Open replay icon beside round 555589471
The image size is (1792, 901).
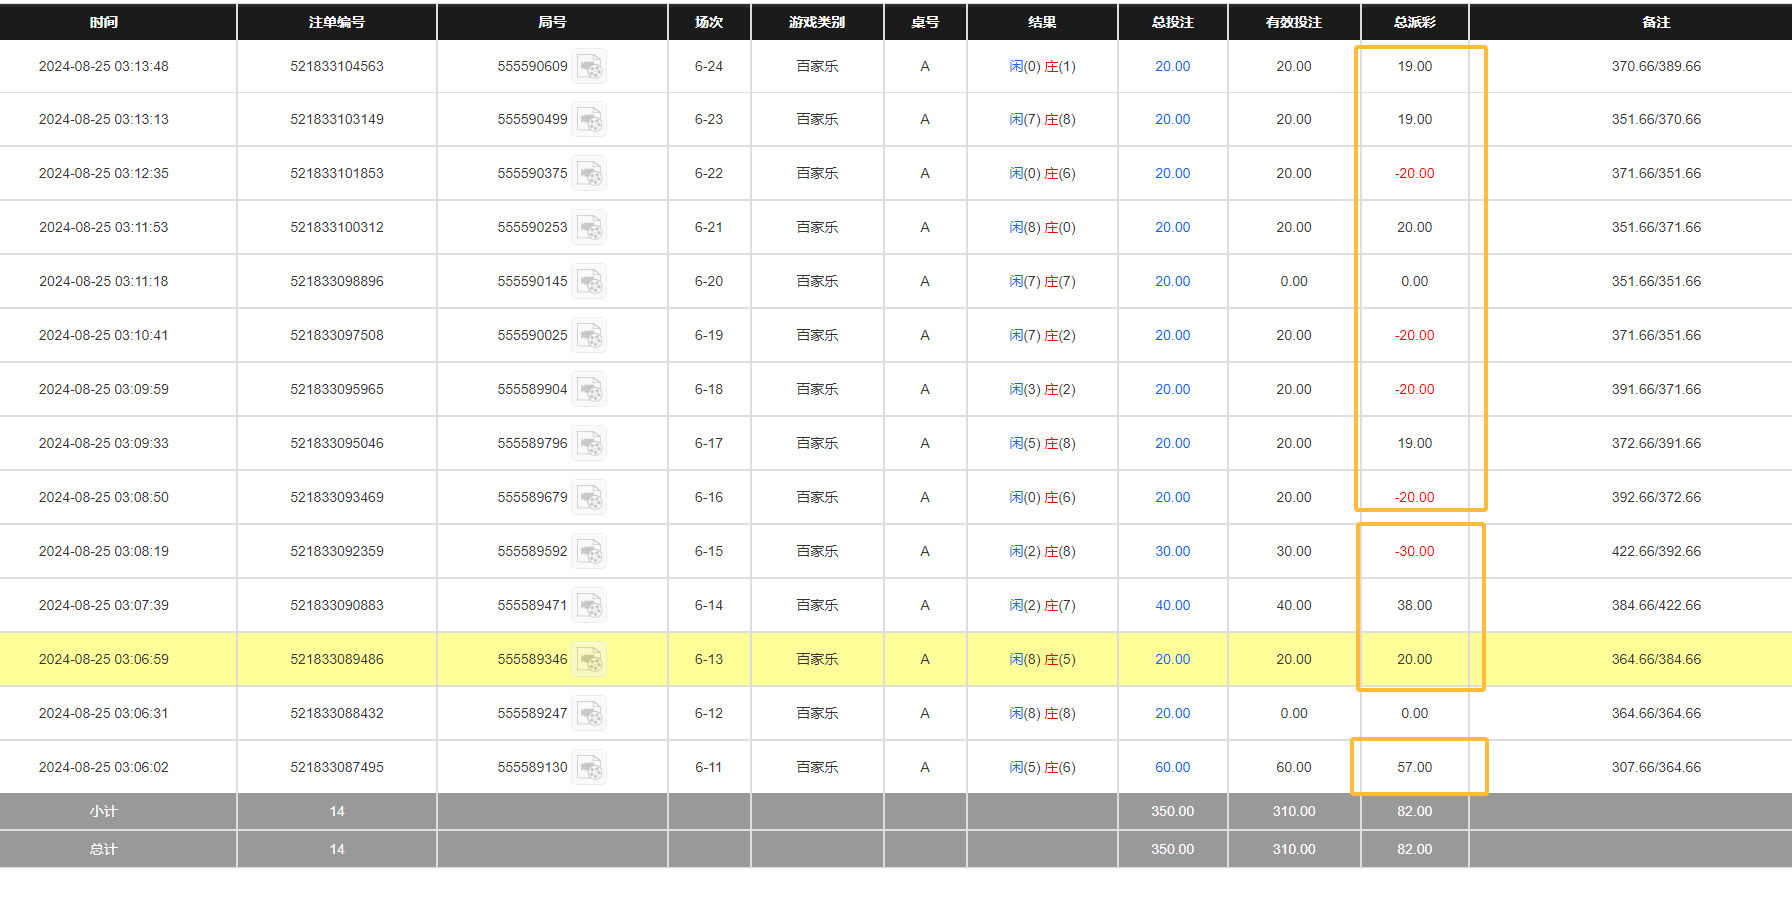point(589,606)
